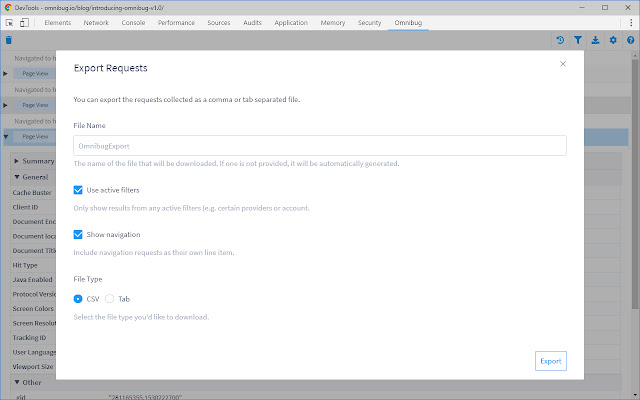Minimize the DevTools window
Screen dimensions: 640x400
(582, 7)
